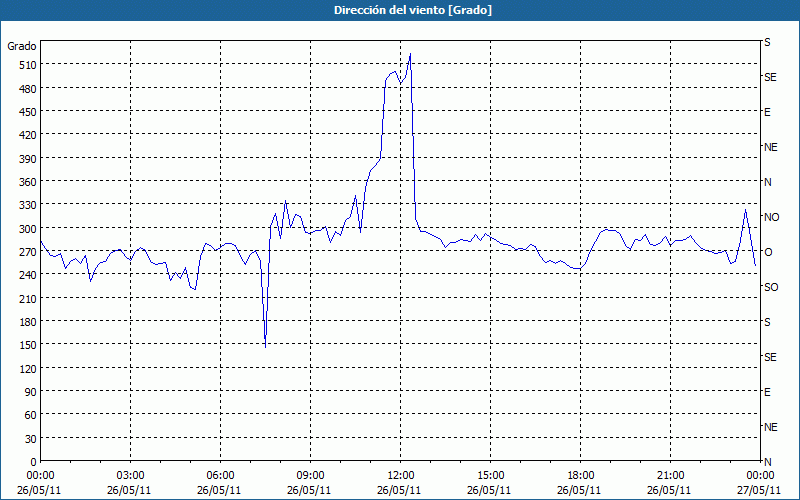
Task: Click the 90 degree axis label
Action: [31, 392]
